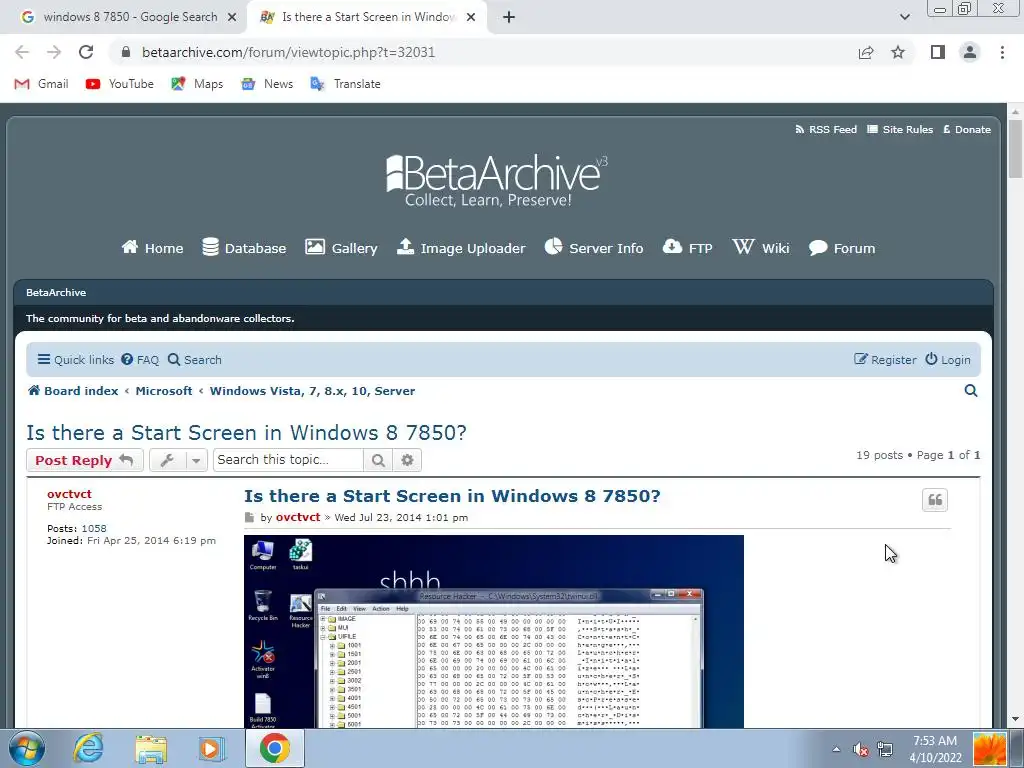The height and width of the screenshot is (768, 1024).
Task: Open the FTP navigation item
Action: [x=687, y=248]
